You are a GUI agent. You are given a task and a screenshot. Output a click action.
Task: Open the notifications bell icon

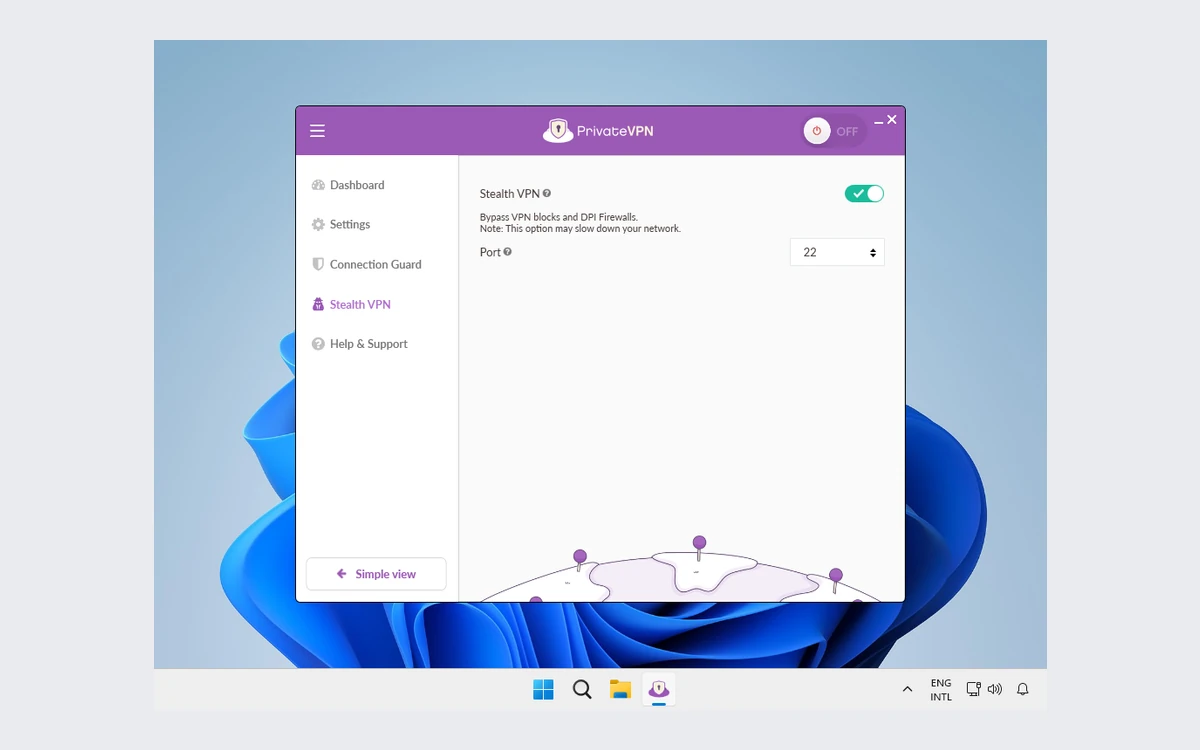tap(1023, 689)
